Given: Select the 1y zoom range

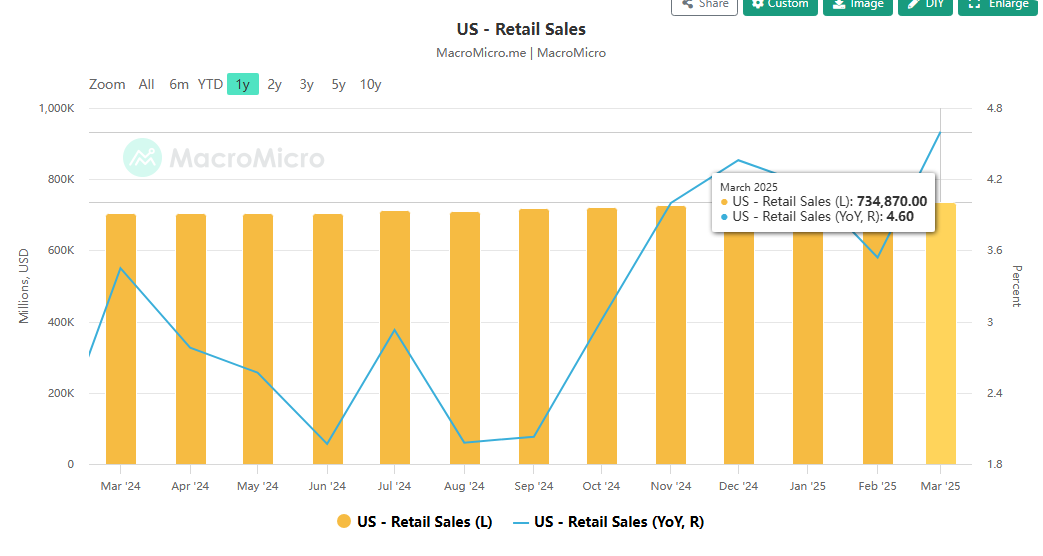Looking at the screenshot, I should (242, 84).
